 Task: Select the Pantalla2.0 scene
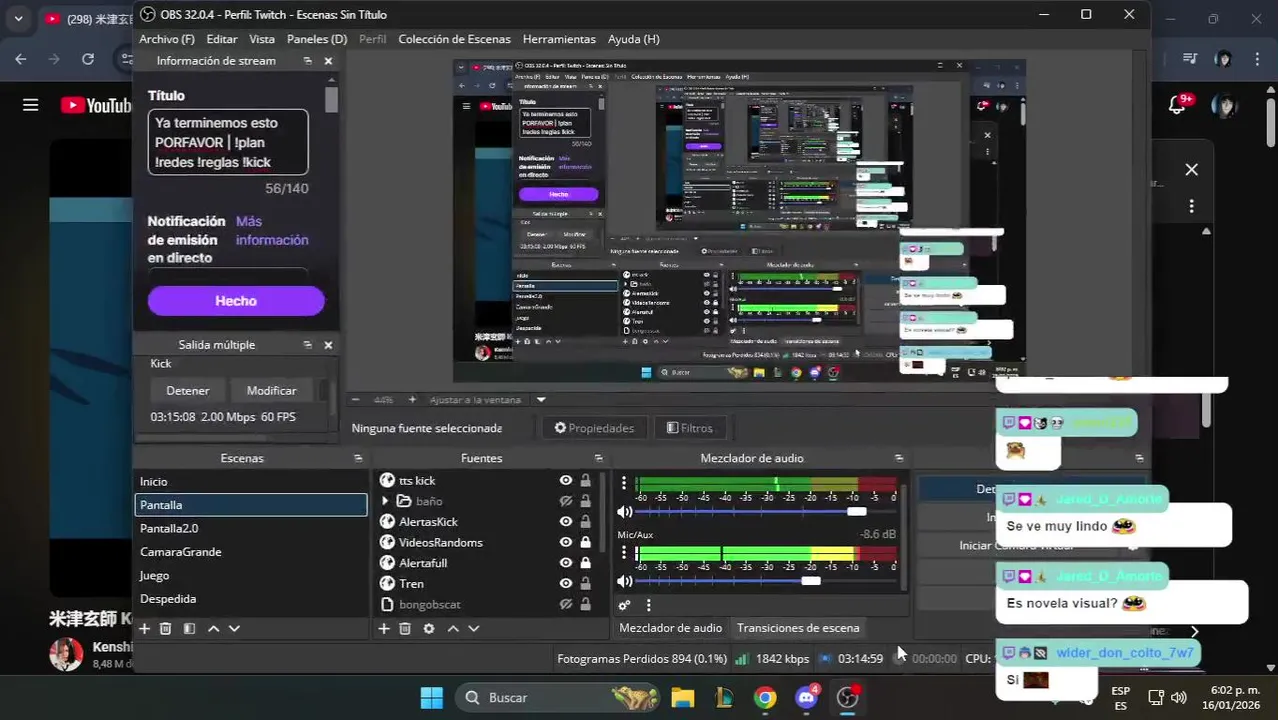click(x=250, y=528)
